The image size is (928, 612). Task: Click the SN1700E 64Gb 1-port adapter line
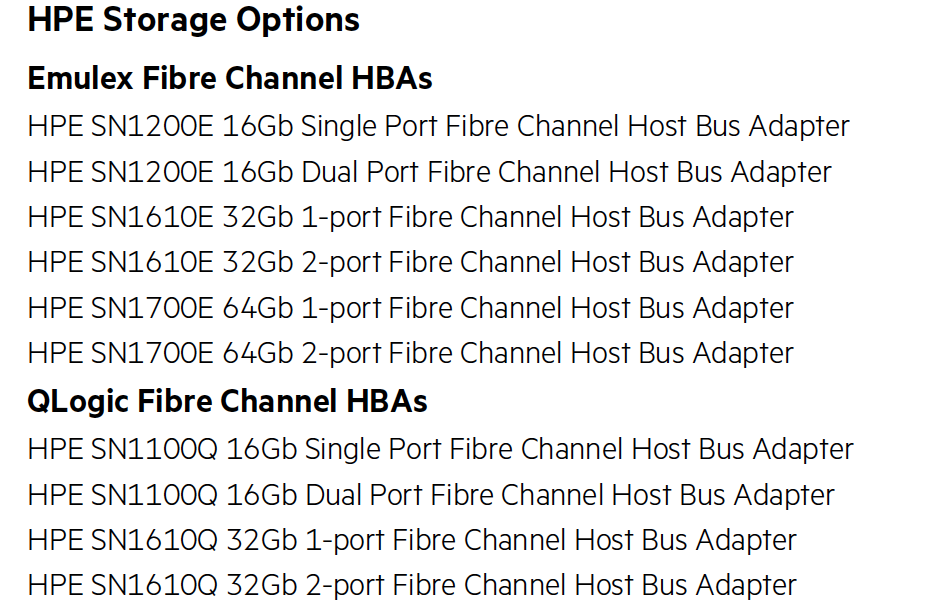[411, 308]
